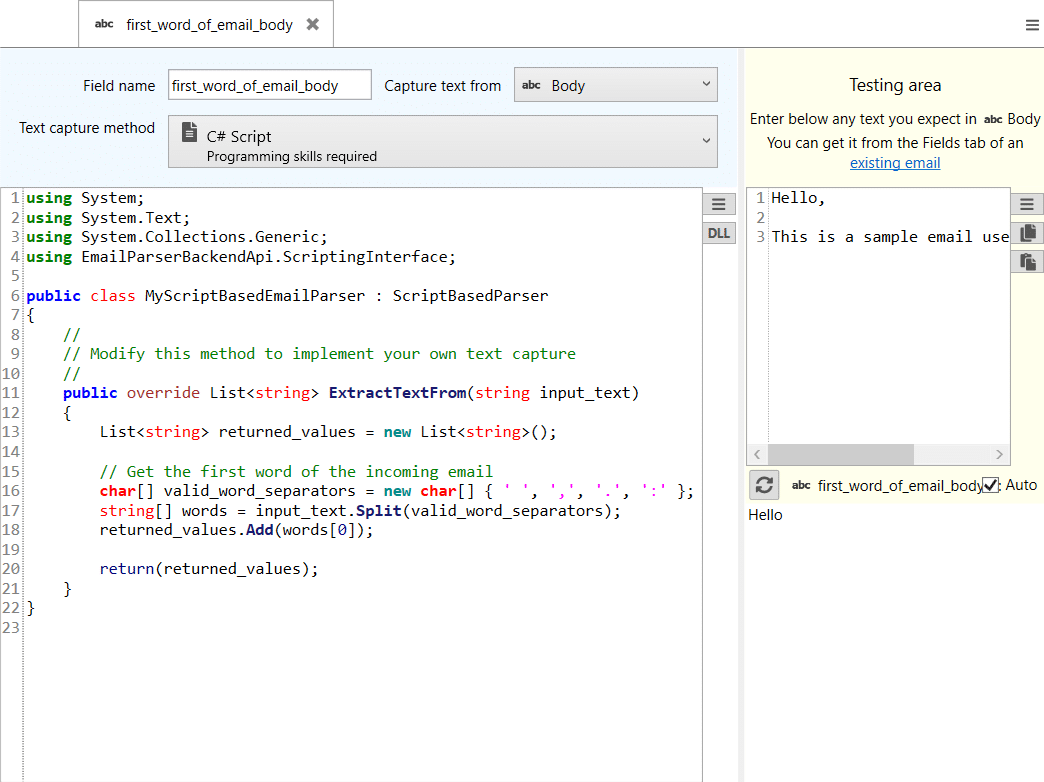Click the document icon beside C# Script

tap(189, 132)
